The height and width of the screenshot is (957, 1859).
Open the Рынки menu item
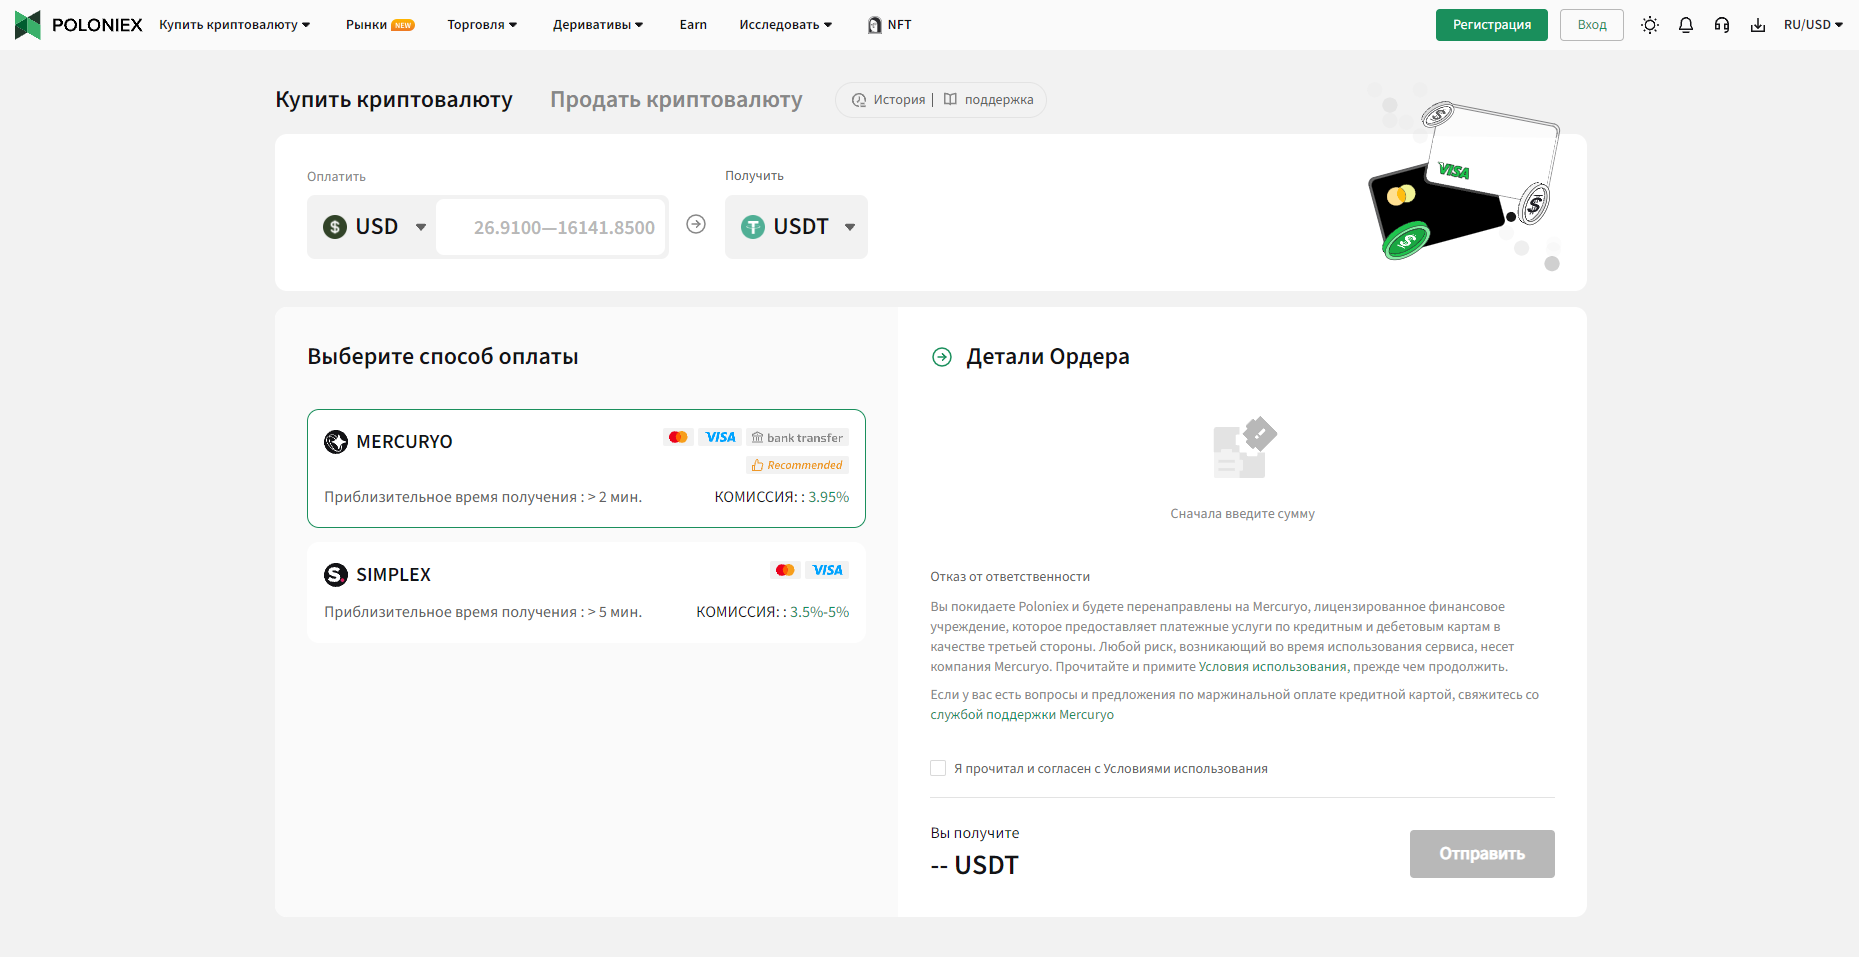pos(366,25)
